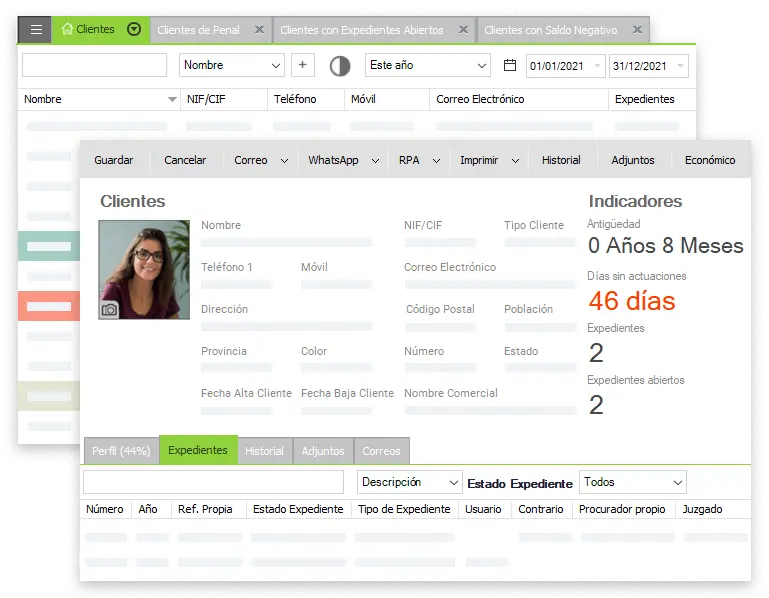Viewport: 769px width, 598px height.
Task: Click the green home icon in Clientes tab
Action: 67,30
